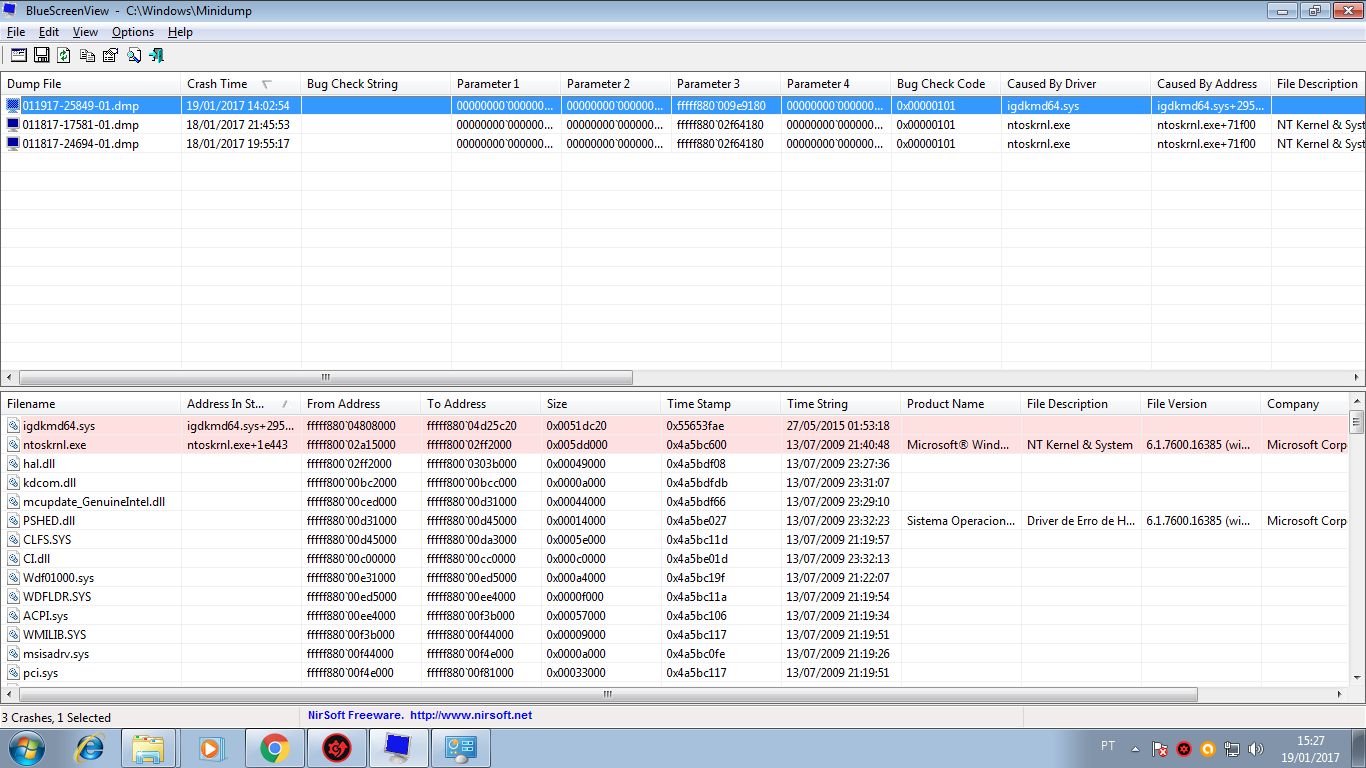The image size is (1366, 768).
Task: Sort by Bug Check String column
Action: pos(376,84)
